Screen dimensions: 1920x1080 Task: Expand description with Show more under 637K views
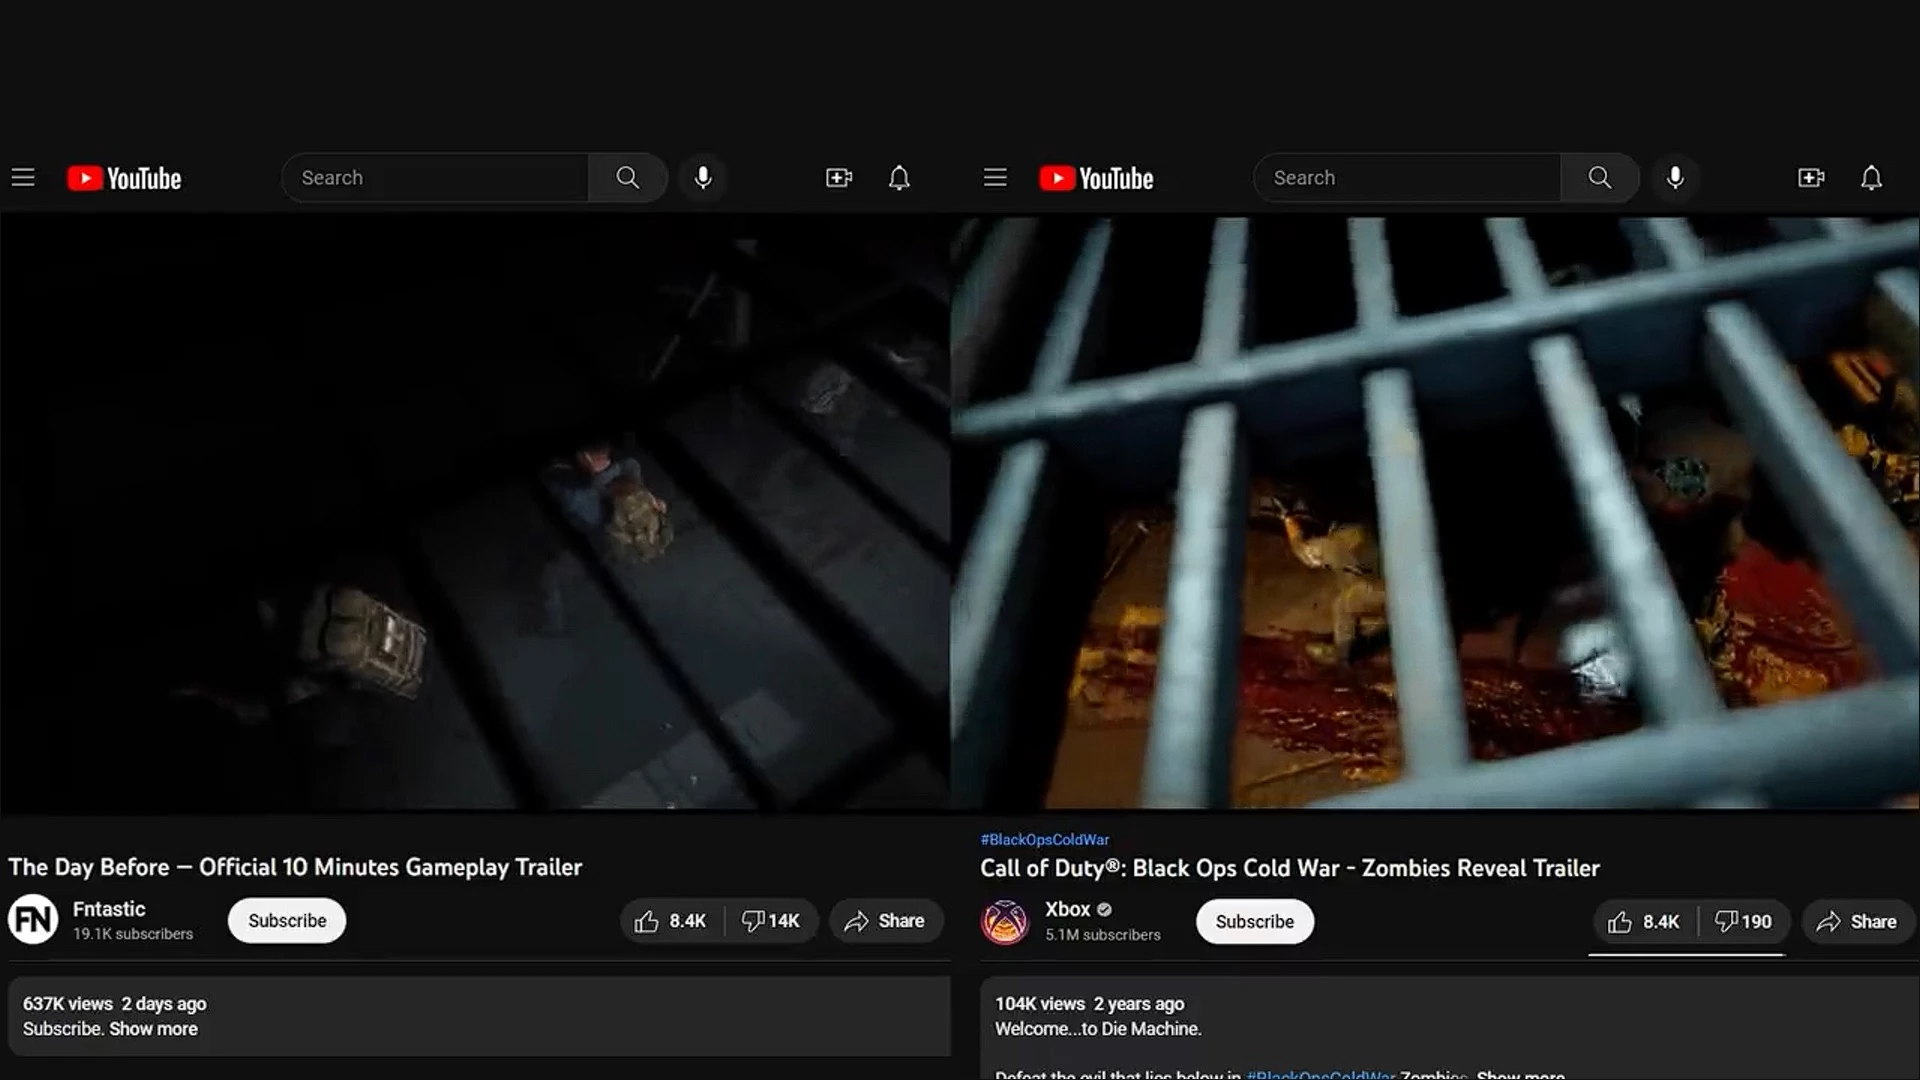tap(153, 1029)
